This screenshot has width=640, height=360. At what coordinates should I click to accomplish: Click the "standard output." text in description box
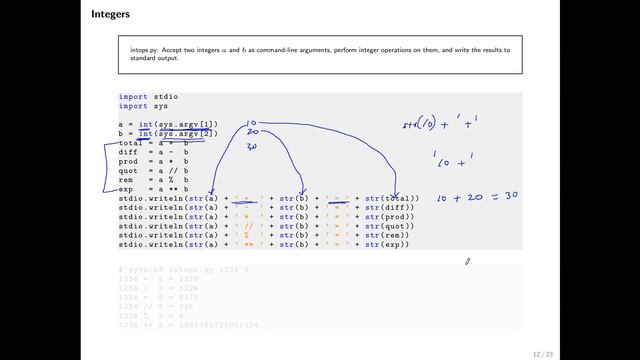[x=154, y=58]
